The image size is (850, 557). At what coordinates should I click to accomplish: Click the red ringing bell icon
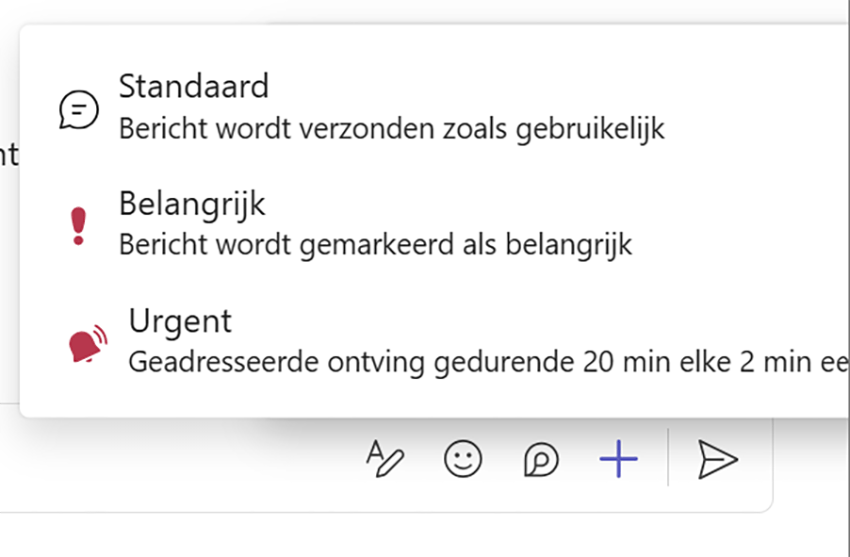click(x=87, y=344)
